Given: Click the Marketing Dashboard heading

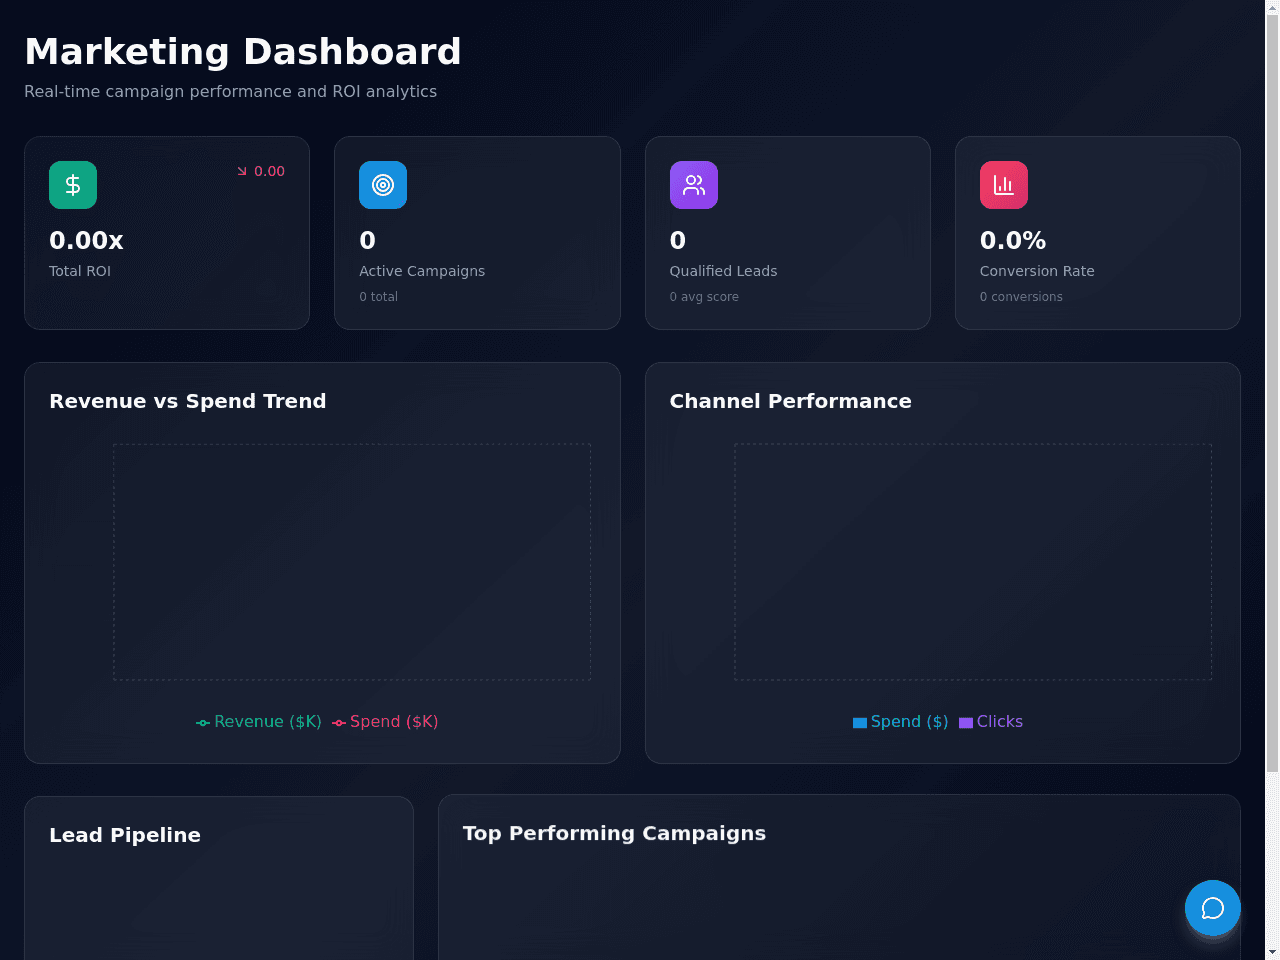Looking at the screenshot, I should click(x=243, y=52).
